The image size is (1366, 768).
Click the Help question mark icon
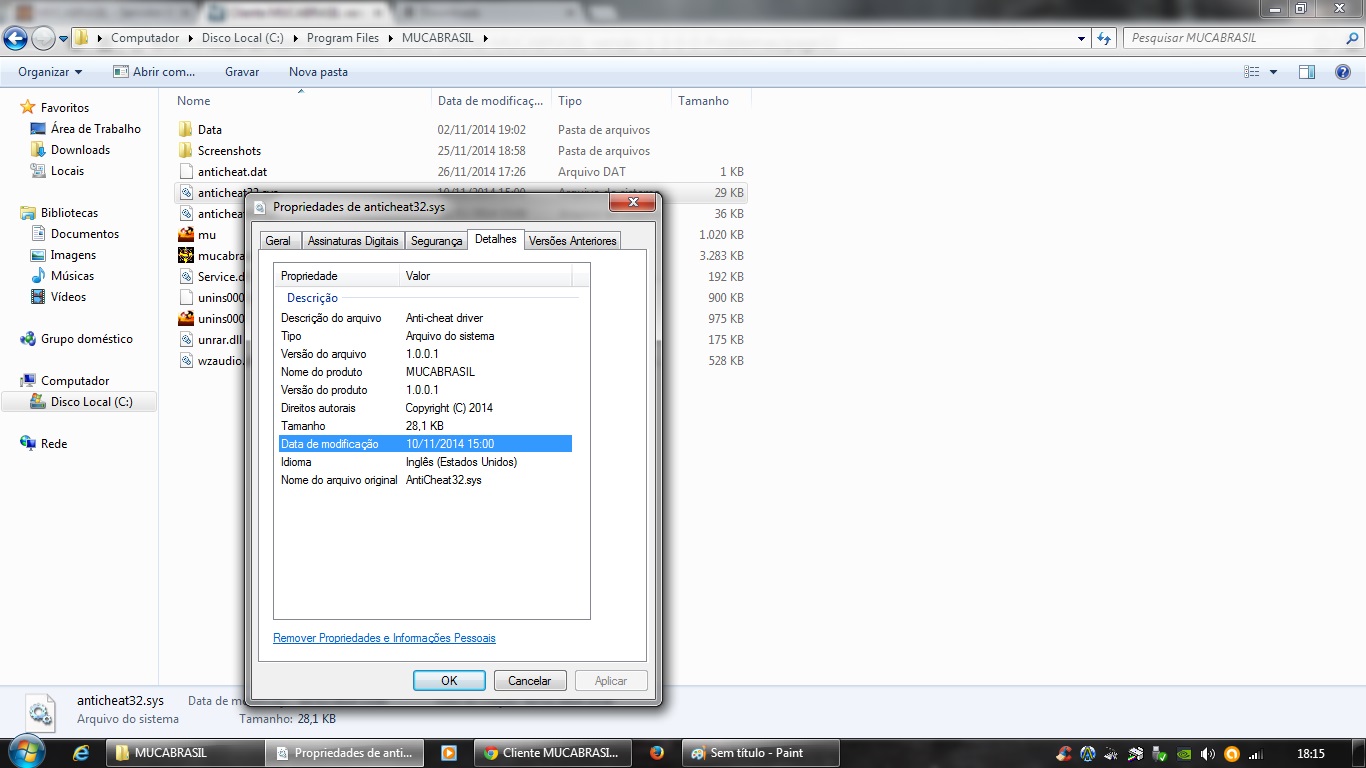1343,72
